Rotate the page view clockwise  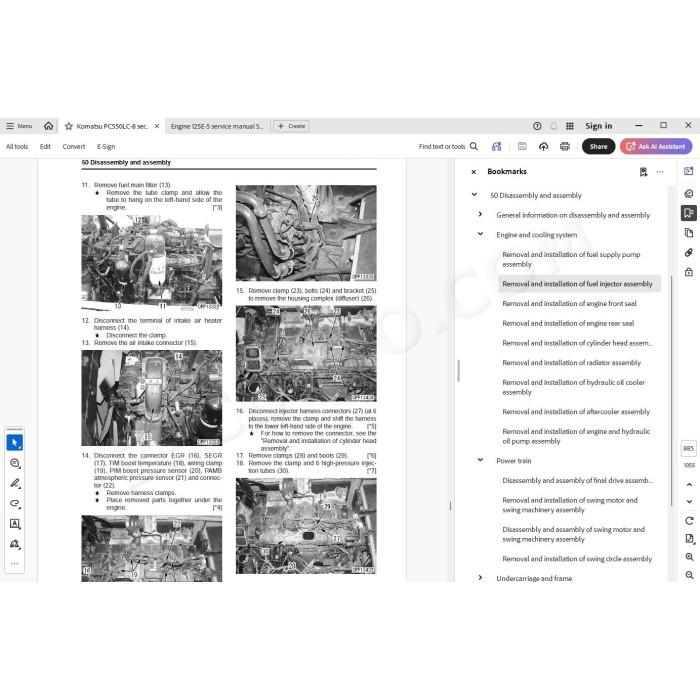[689, 521]
